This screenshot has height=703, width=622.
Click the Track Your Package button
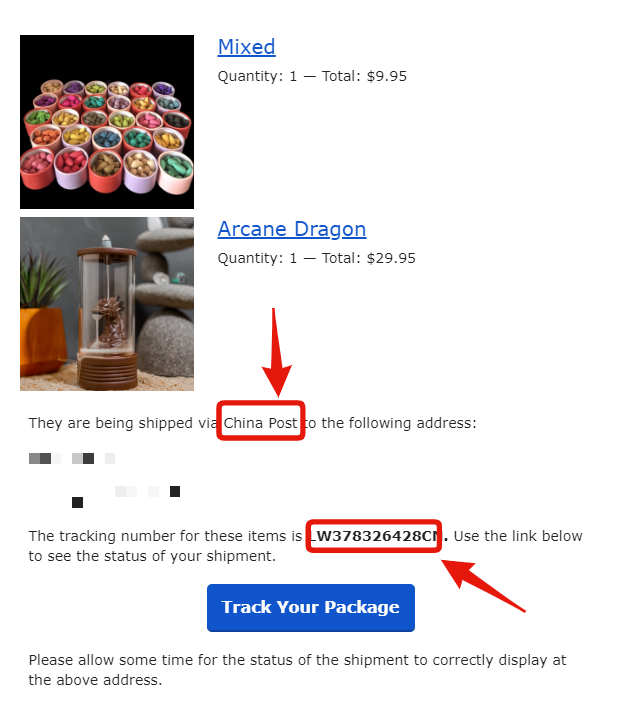tap(311, 608)
